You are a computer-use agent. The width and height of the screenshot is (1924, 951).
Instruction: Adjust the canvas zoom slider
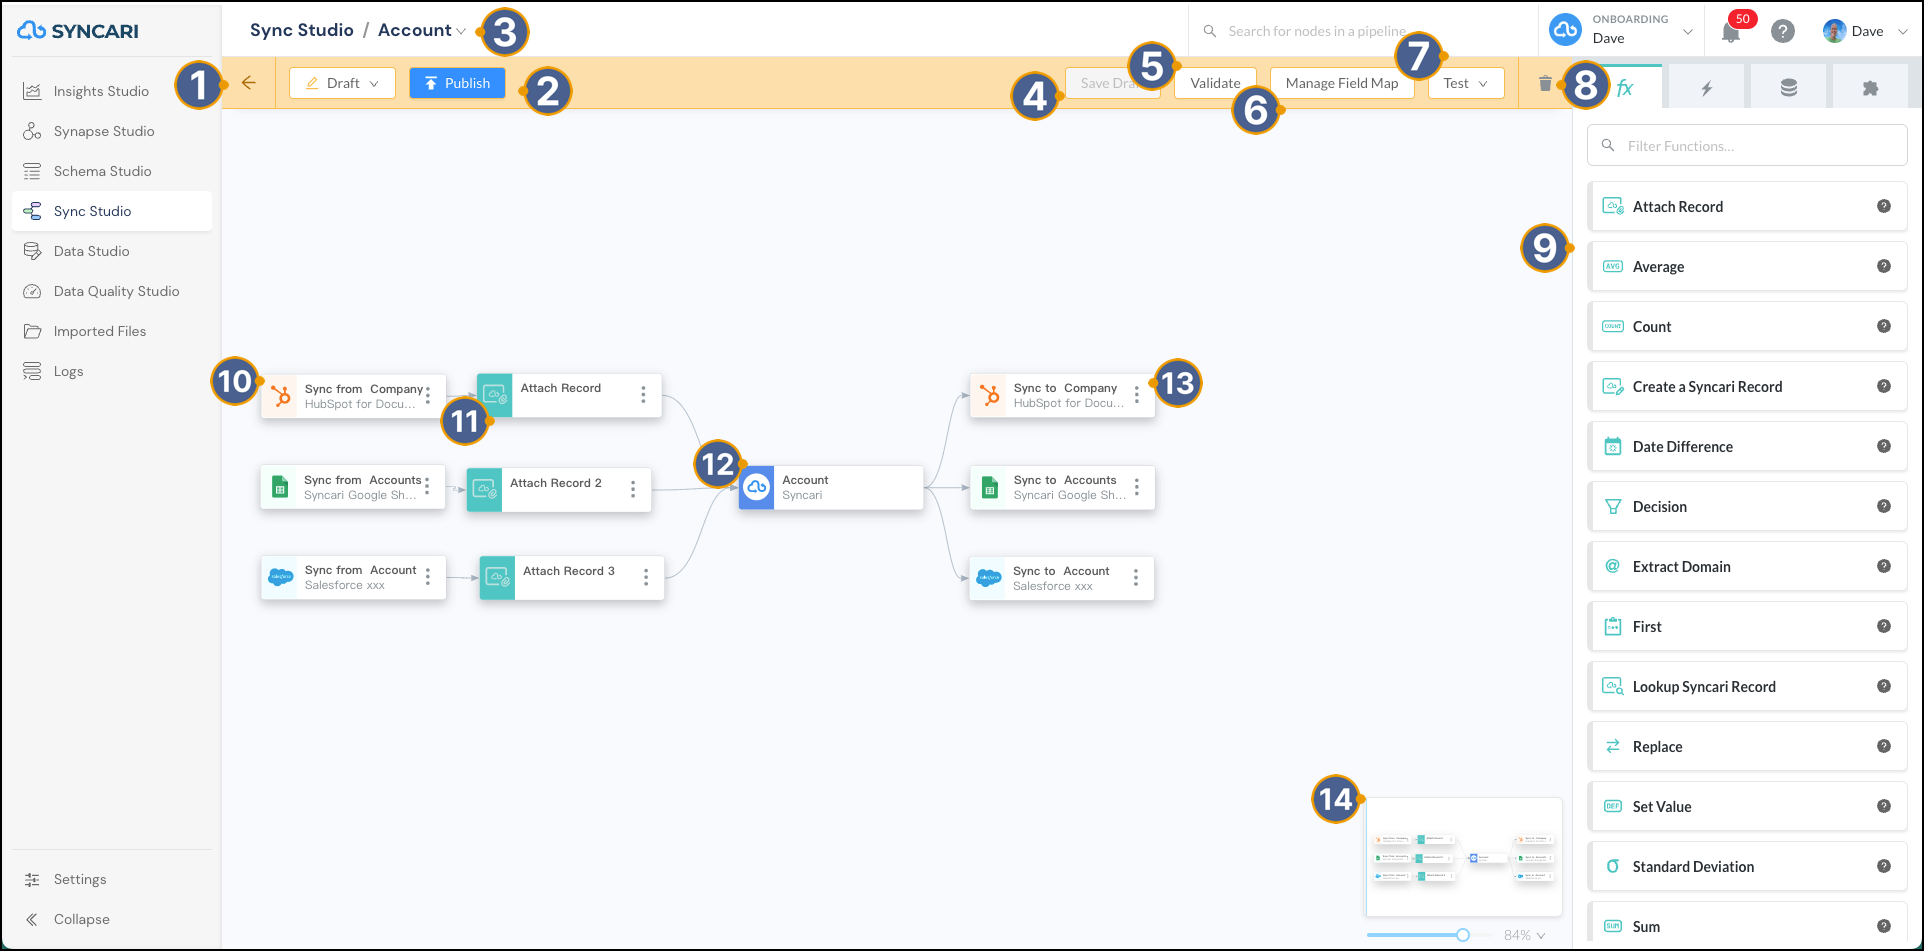click(1463, 935)
